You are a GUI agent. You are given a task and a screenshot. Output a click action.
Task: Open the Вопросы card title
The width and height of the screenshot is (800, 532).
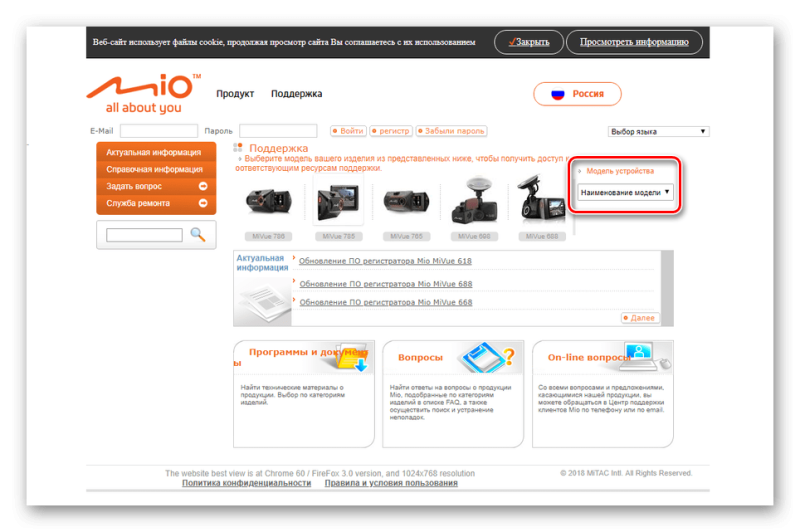(x=420, y=358)
